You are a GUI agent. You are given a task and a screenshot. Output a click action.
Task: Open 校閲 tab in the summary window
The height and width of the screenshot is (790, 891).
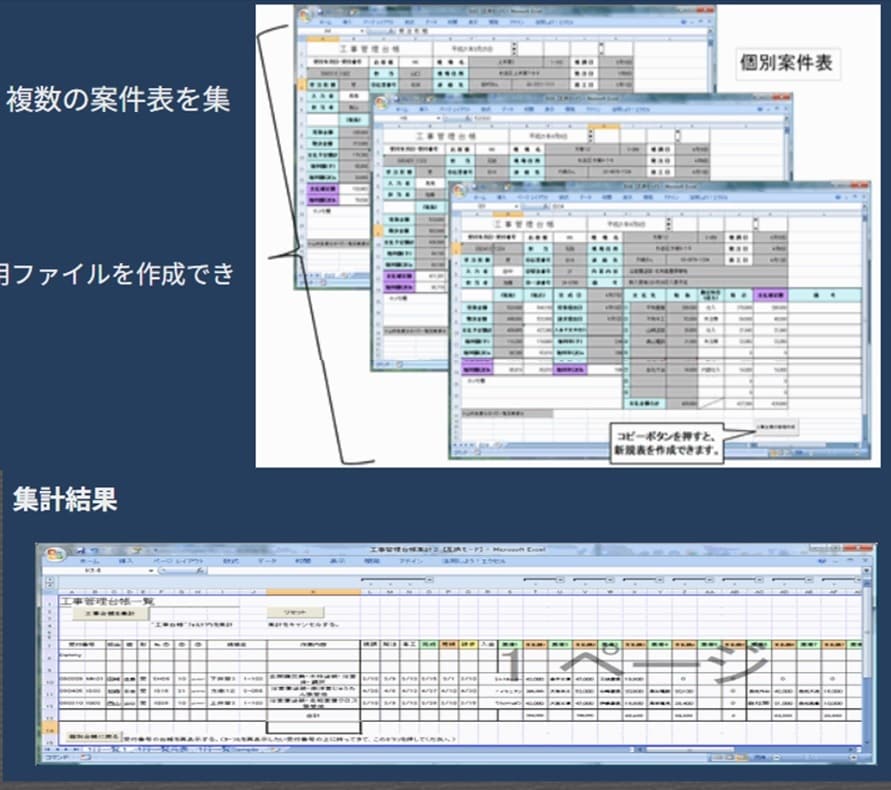(x=302, y=562)
